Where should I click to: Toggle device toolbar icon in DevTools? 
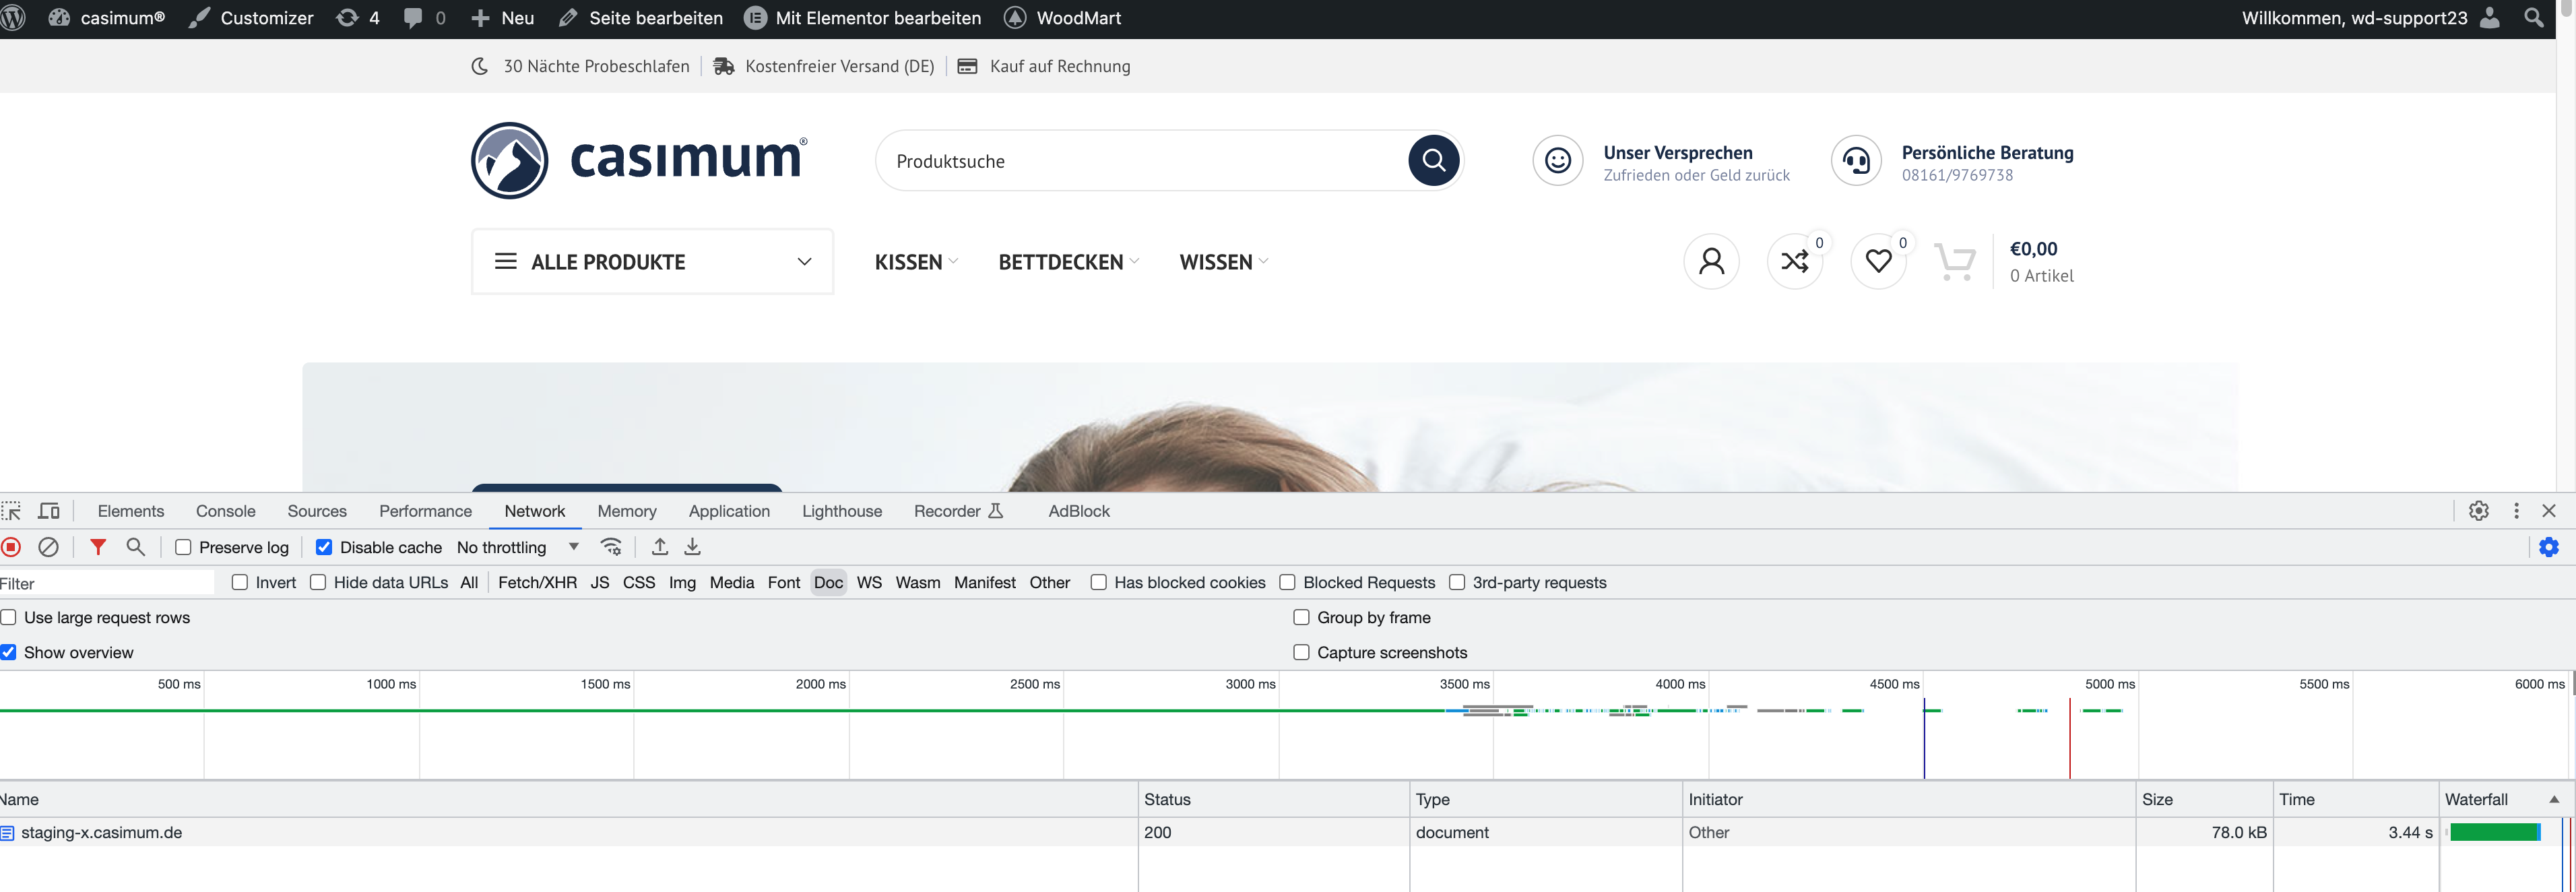click(x=49, y=511)
